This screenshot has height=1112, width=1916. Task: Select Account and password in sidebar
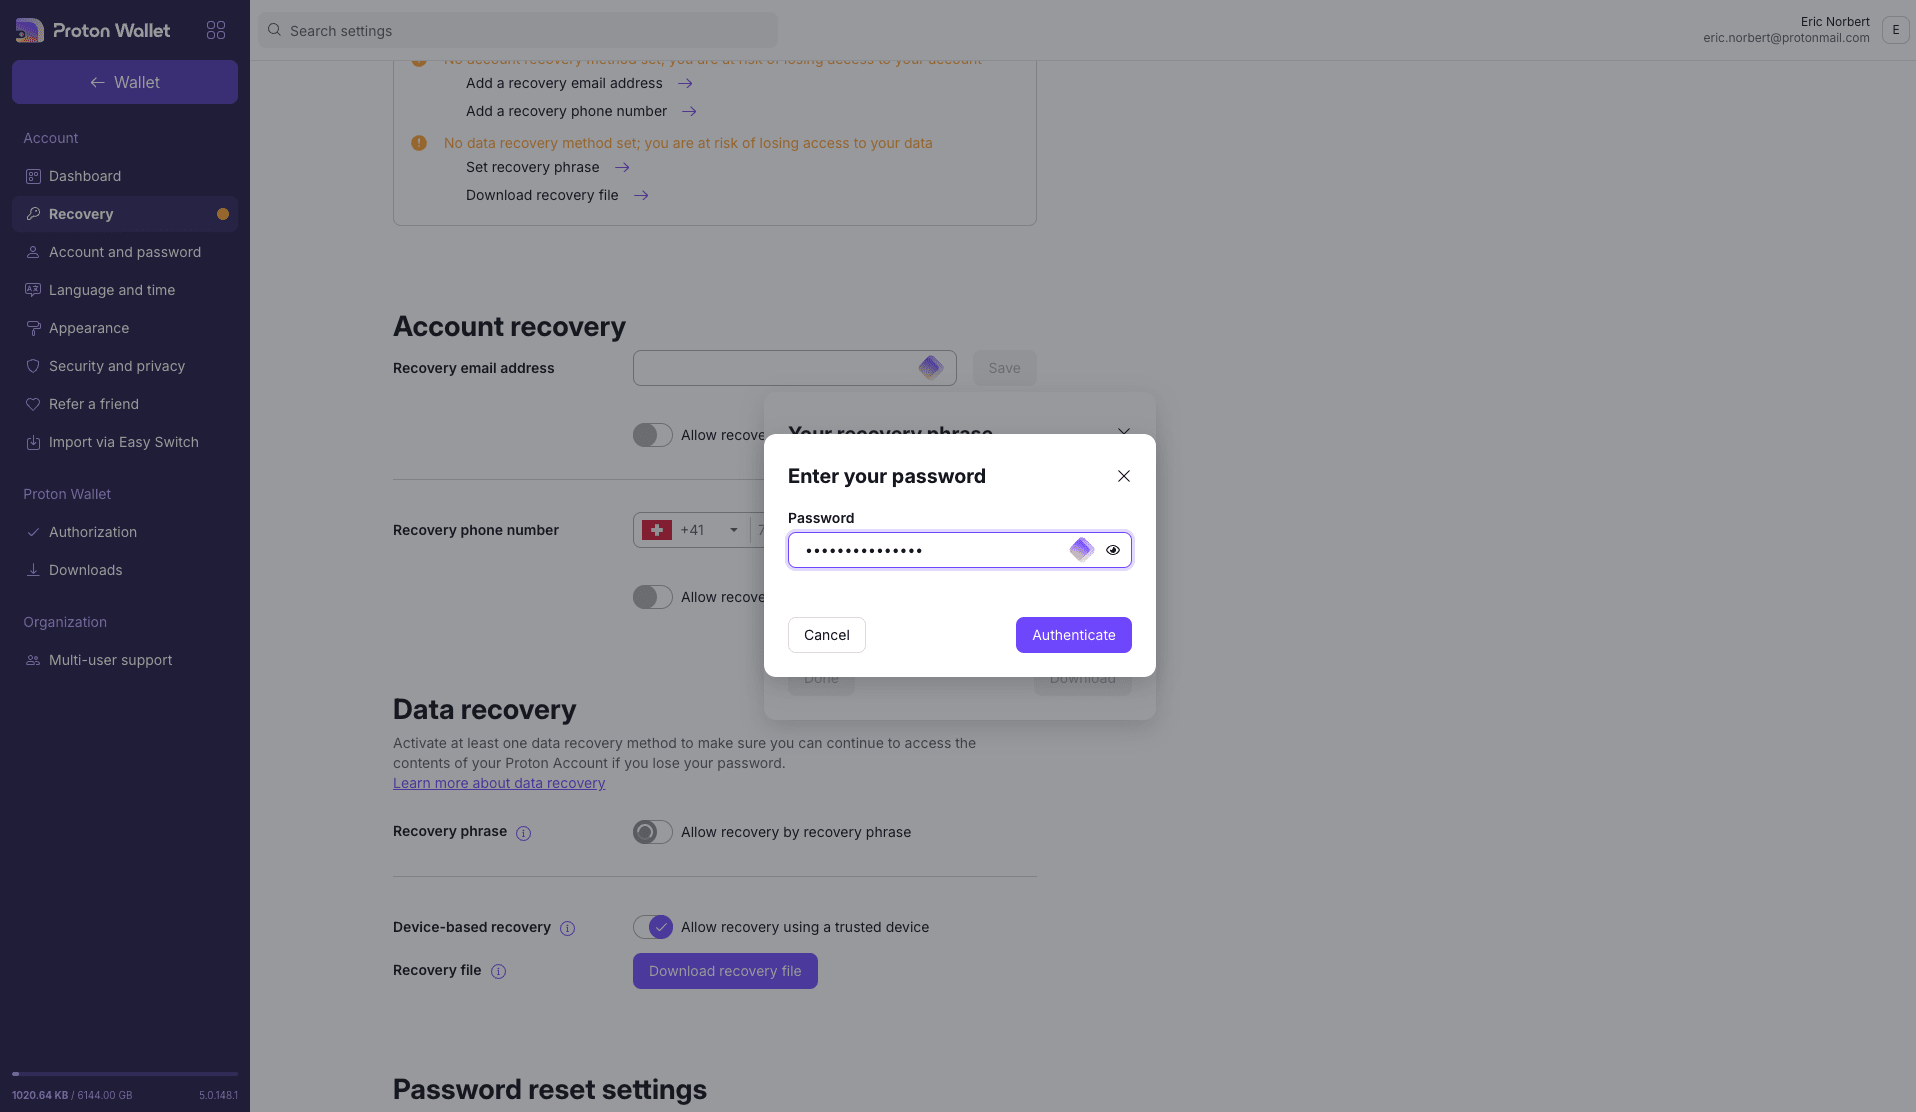click(124, 252)
